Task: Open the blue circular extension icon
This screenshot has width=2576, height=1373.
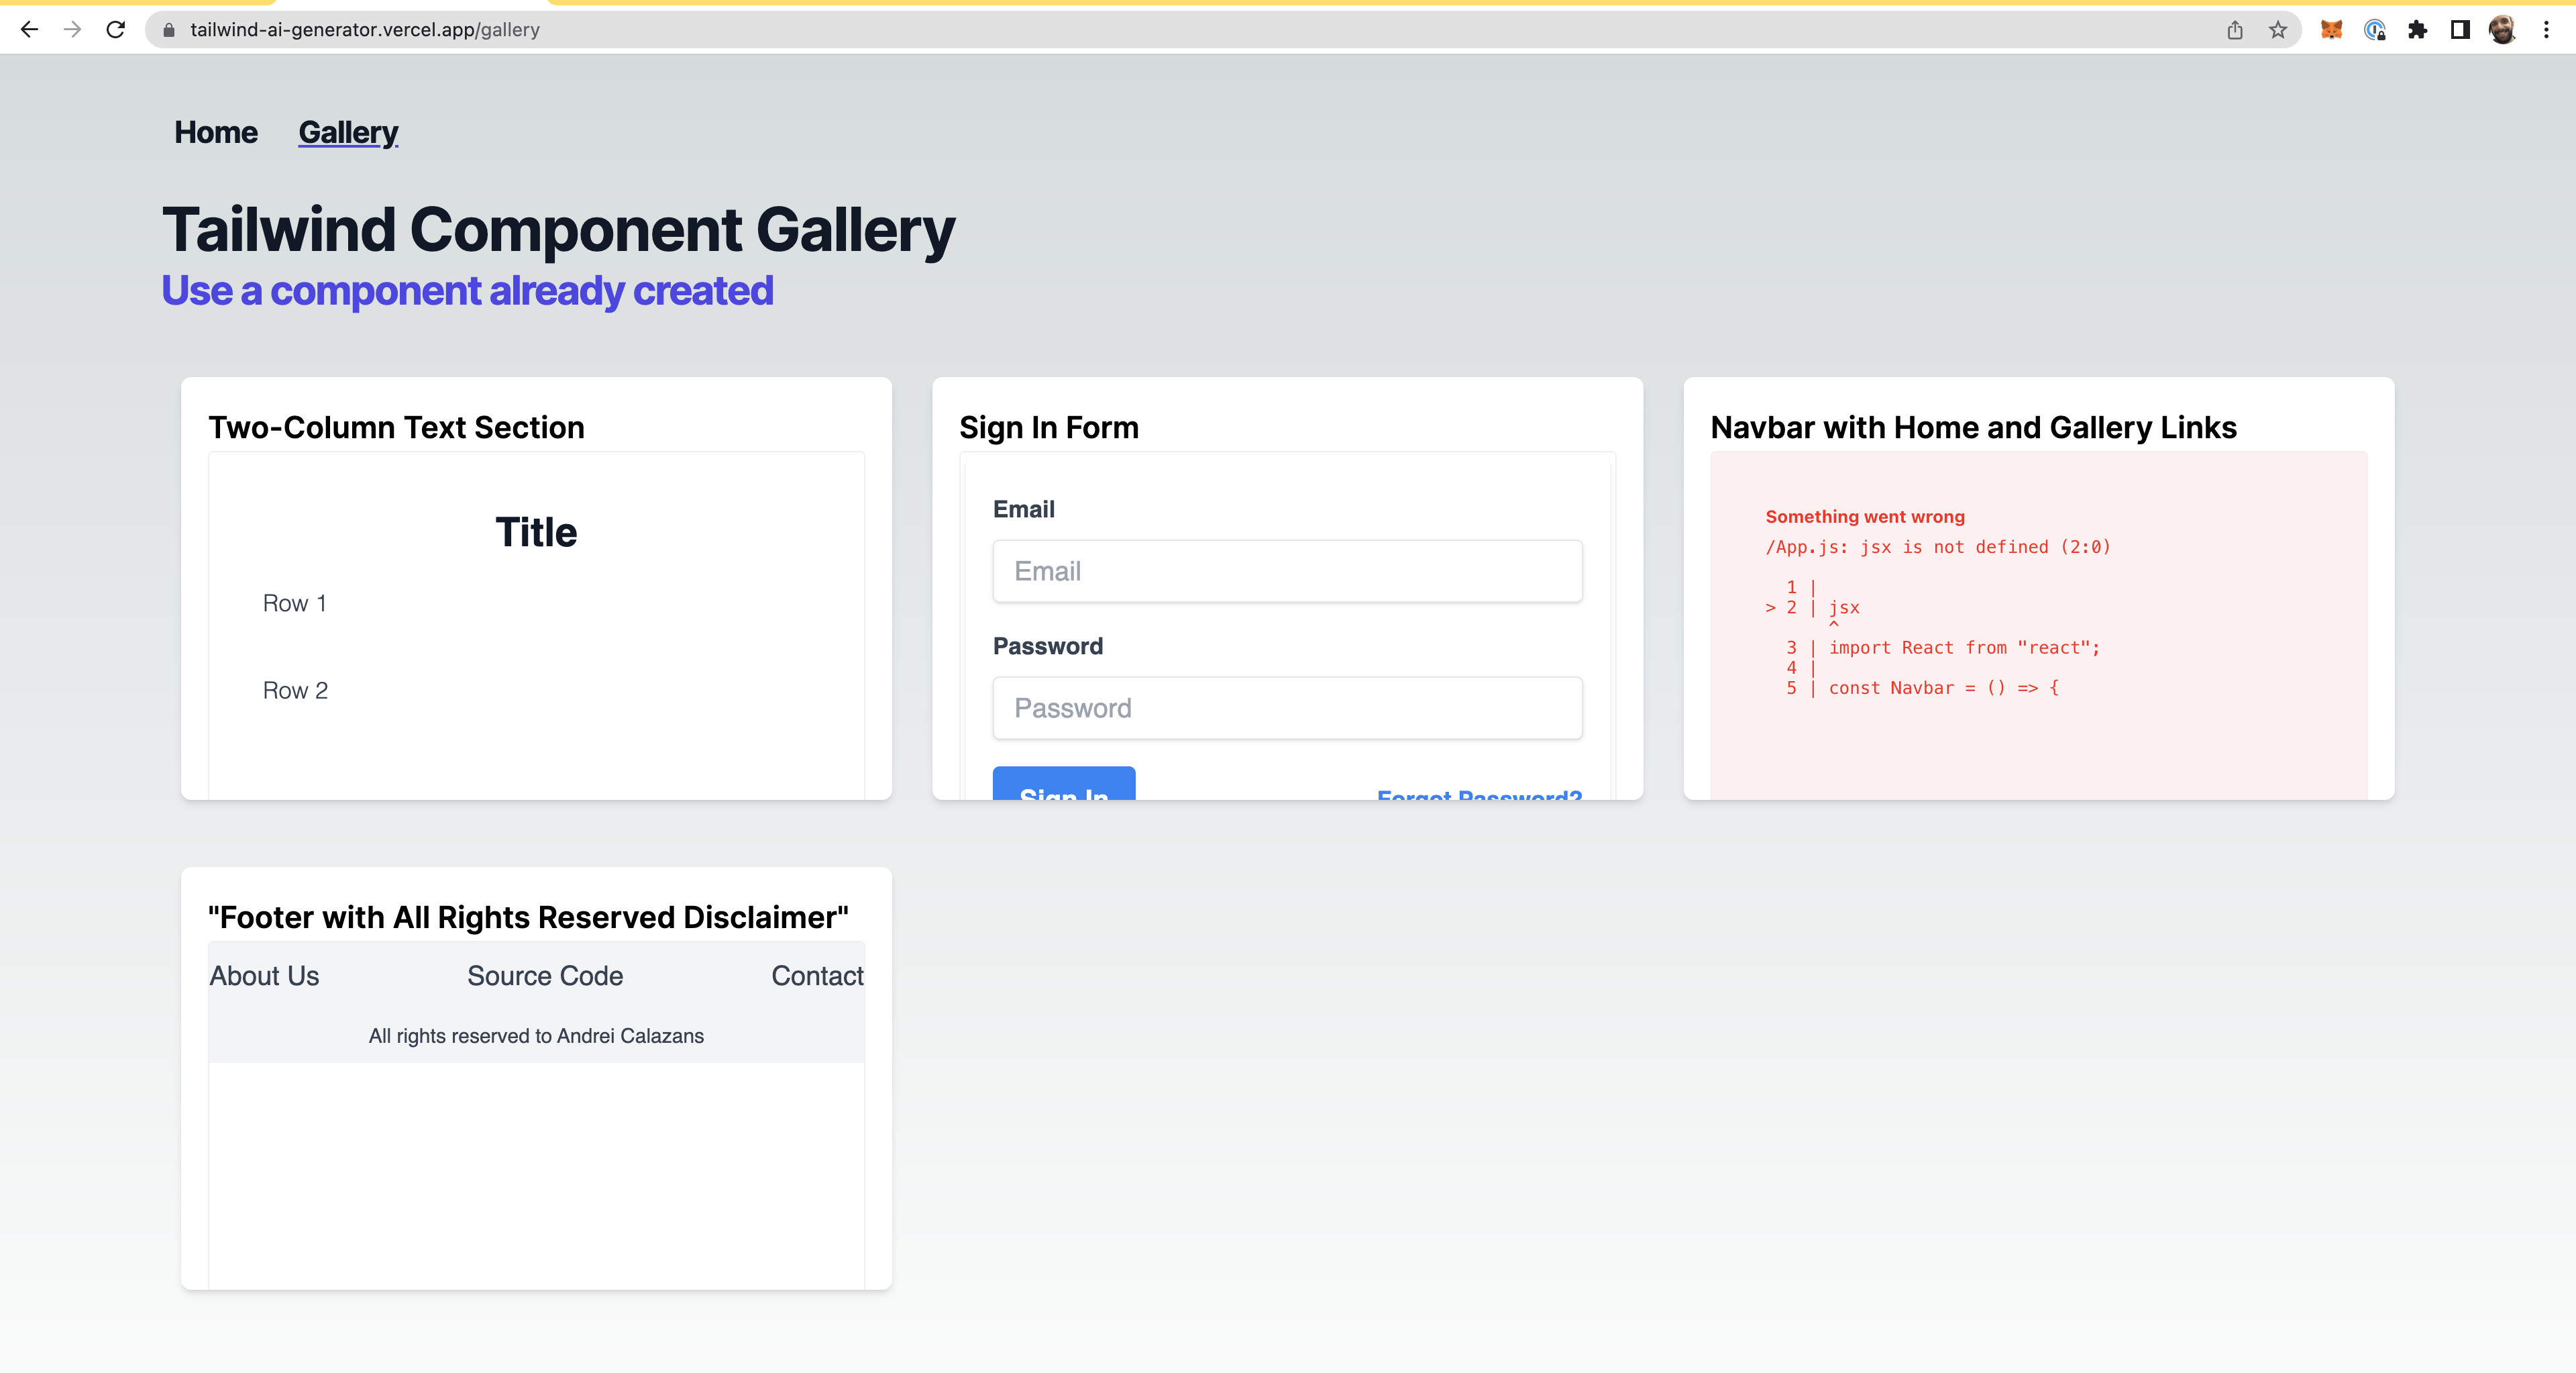Action: (2375, 30)
